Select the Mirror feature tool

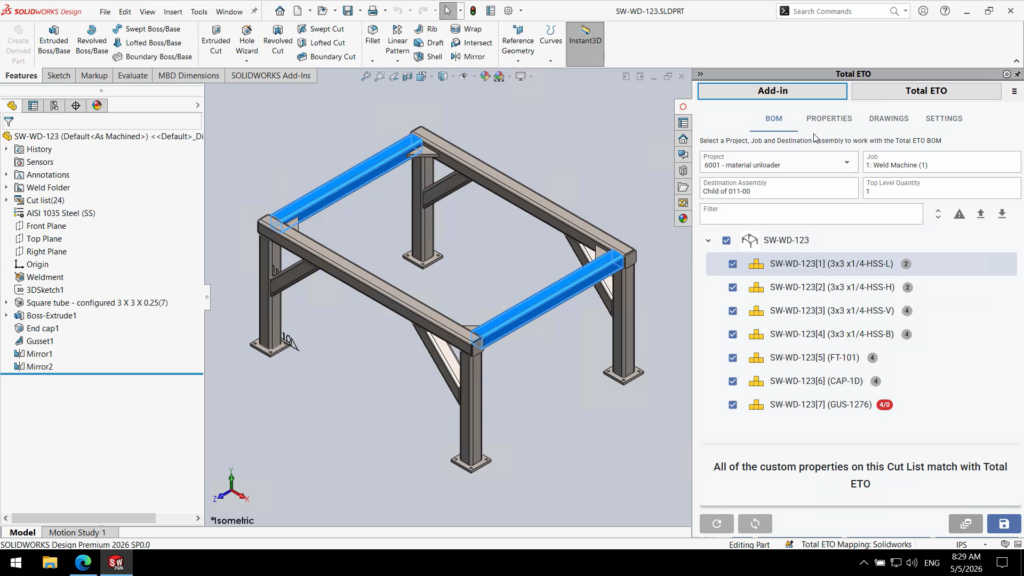pos(468,56)
